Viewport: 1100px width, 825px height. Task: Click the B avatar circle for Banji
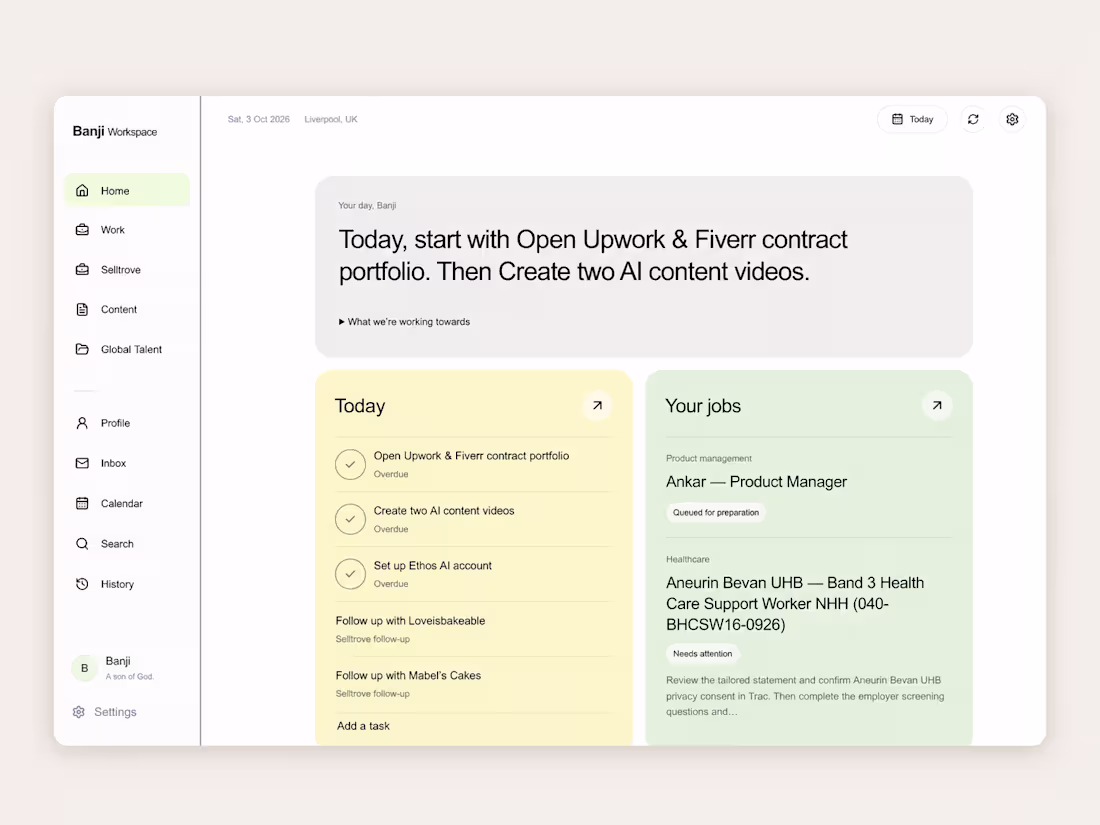tap(85, 668)
